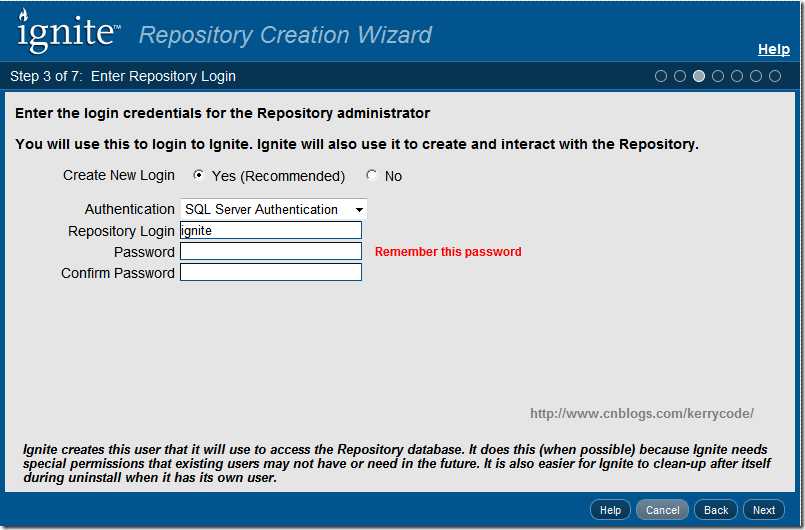This screenshot has height=530, width=805.
Task: Select the Yes (Recommended) radio button
Action: point(198,175)
